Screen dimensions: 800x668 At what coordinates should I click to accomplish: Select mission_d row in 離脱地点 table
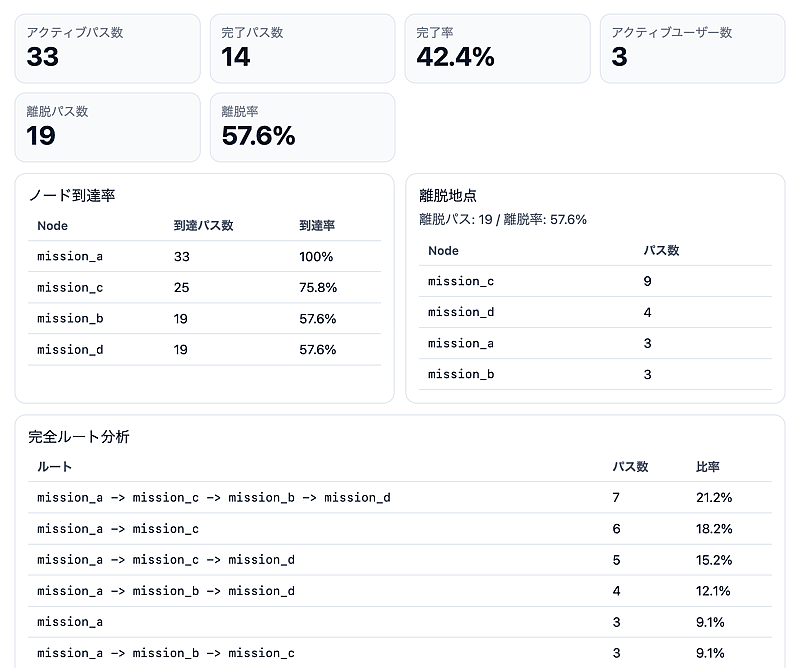pos(595,313)
